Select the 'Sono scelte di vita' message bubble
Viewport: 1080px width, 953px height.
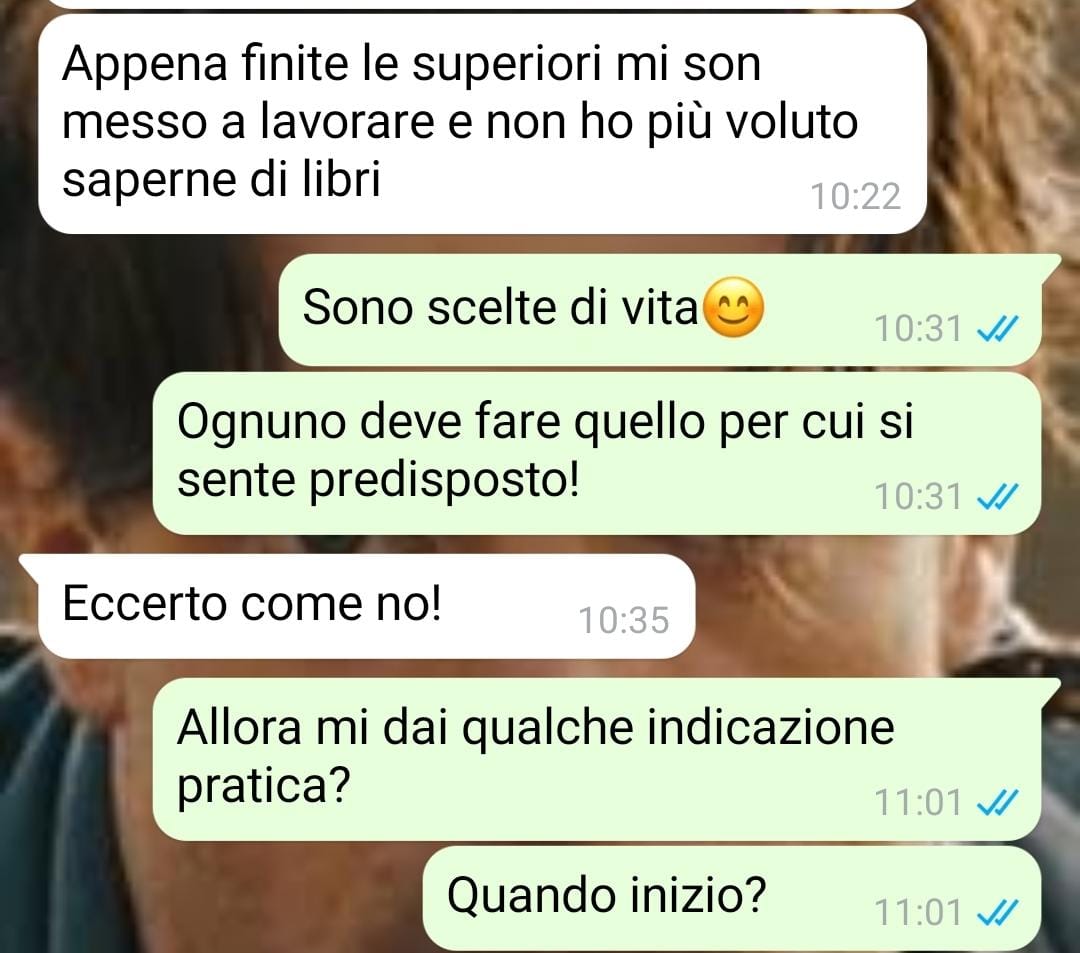[660, 310]
